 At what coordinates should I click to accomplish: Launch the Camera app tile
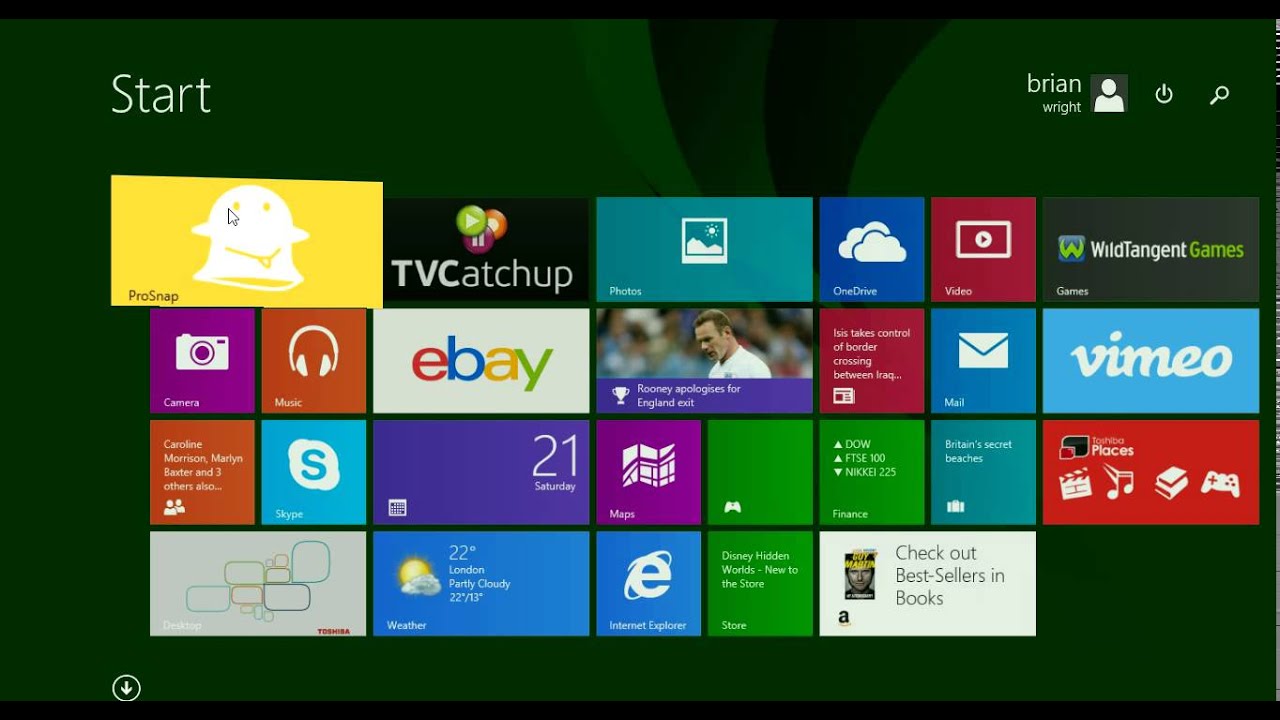point(202,361)
